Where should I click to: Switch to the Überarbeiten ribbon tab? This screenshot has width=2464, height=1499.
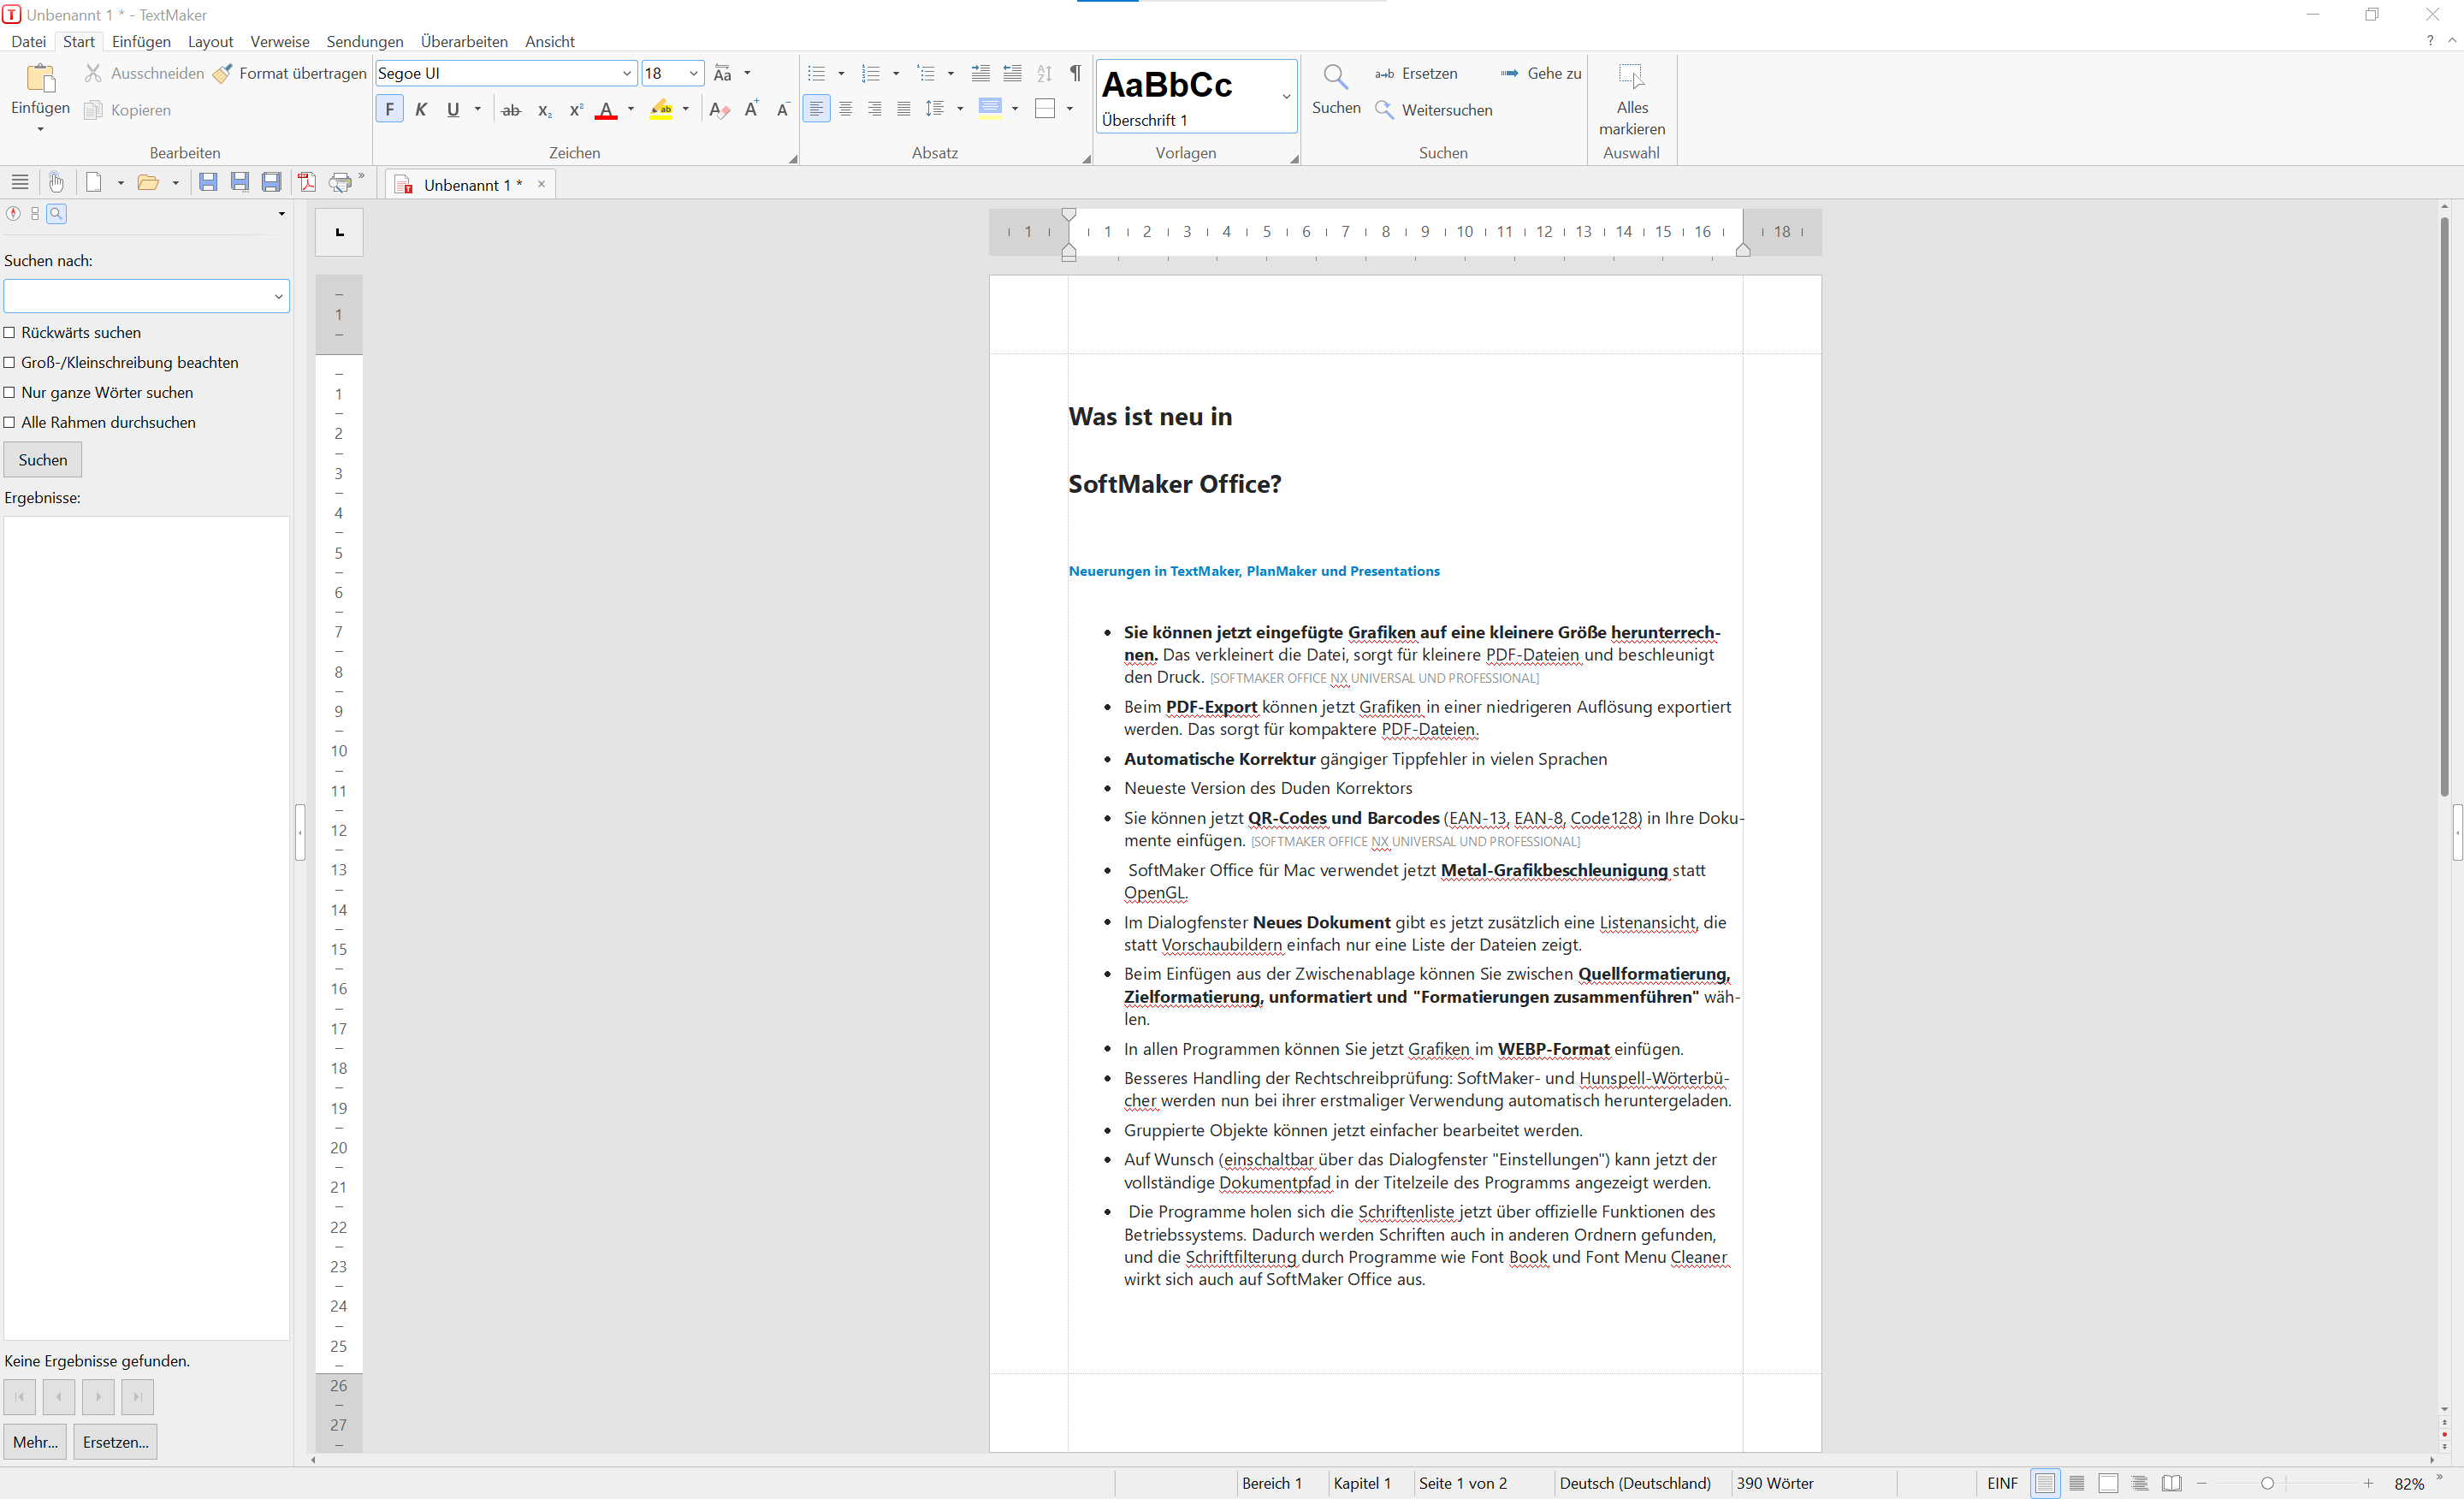coord(464,41)
